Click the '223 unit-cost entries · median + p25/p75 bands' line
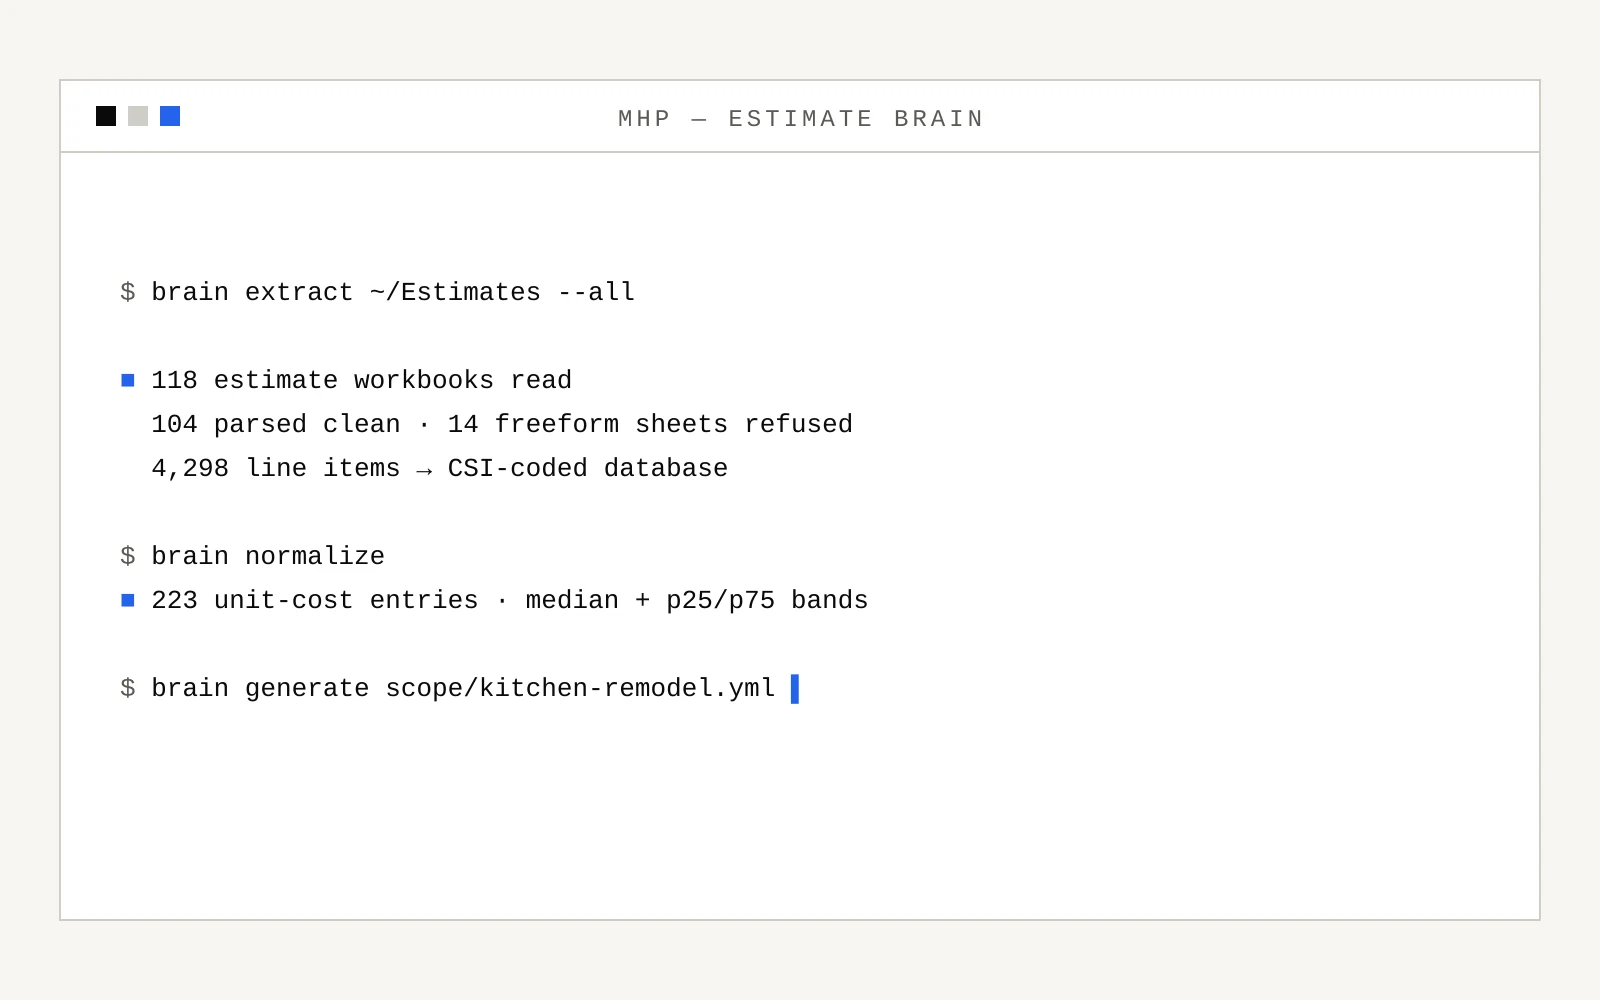Image resolution: width=1600 pixels, height=1000 pixels. point(510,600)
